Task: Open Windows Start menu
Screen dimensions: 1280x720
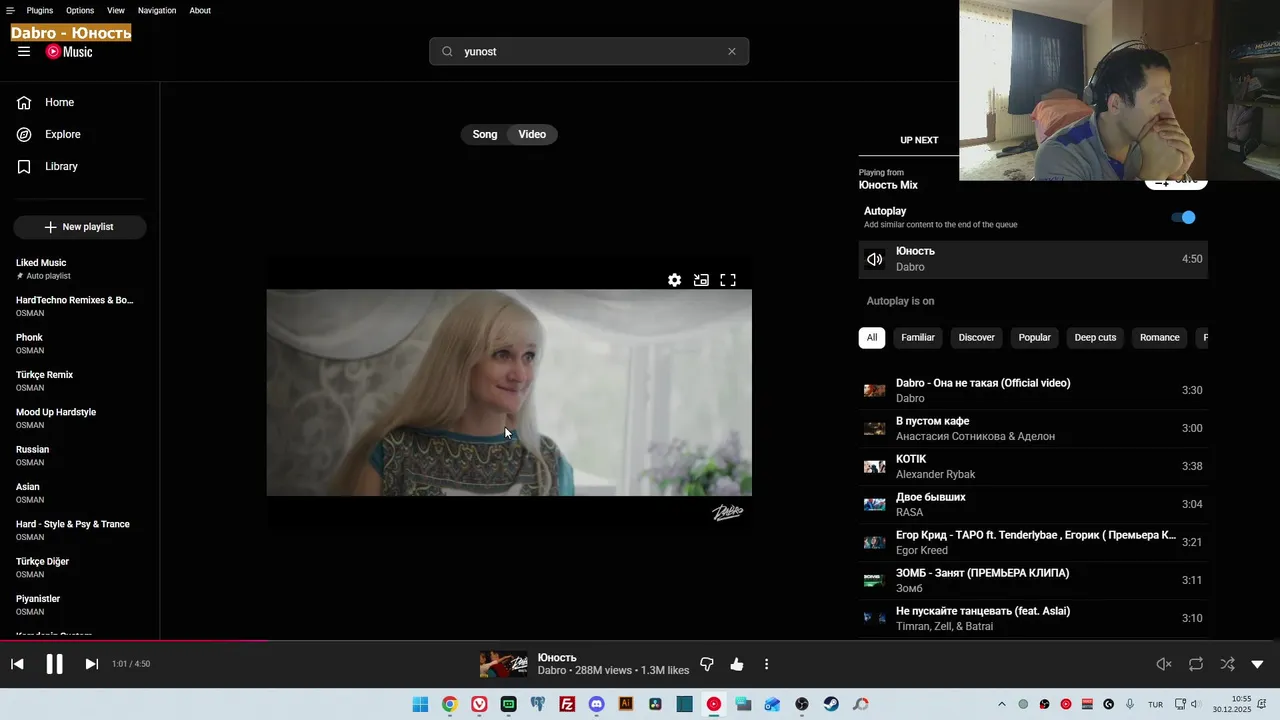Action: click(x=420, y=704)
